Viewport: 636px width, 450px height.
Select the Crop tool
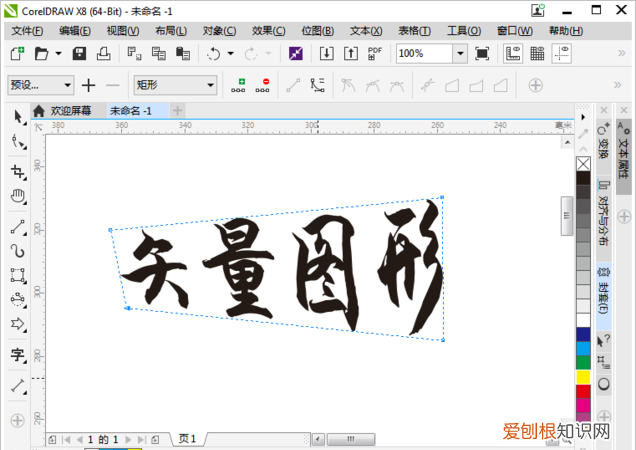pos(18,172)
